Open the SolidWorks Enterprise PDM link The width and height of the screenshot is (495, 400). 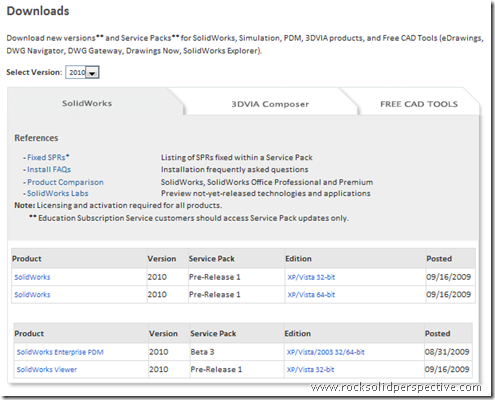pyautogui.click(x=60, y=352)
